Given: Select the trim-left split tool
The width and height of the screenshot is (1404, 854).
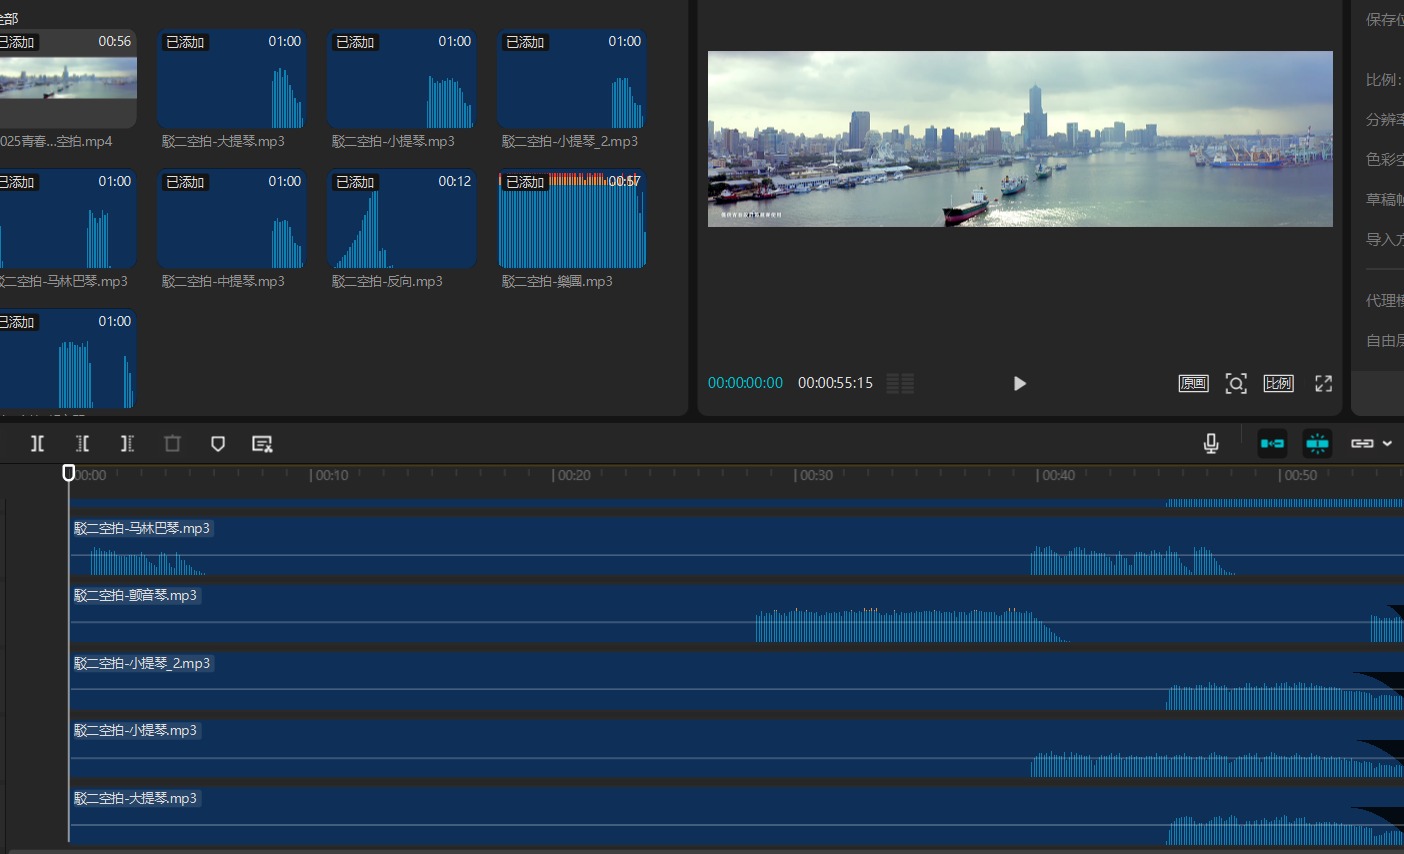Looking at the screenshot, I should click(x=82, y=443).
